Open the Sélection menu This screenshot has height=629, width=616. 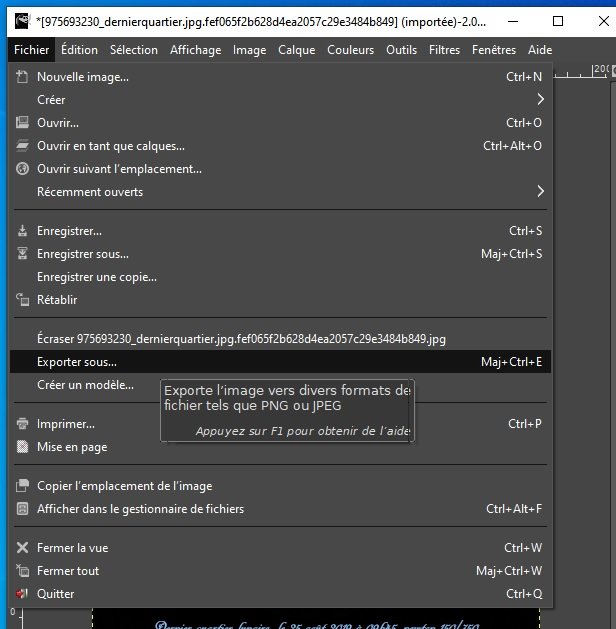(x=134, y=50)
